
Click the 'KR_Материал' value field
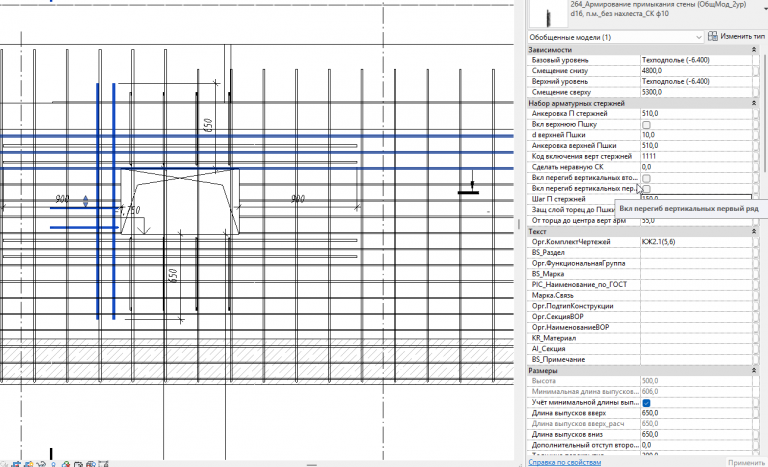click(x=696, y=338)
